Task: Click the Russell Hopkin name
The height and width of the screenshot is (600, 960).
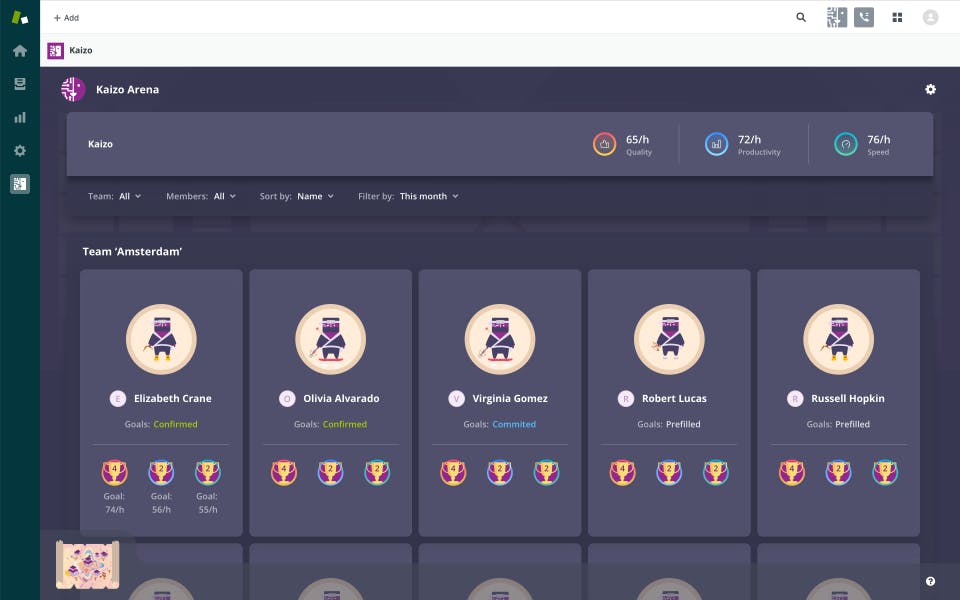Action: click(x=848, y=399)
